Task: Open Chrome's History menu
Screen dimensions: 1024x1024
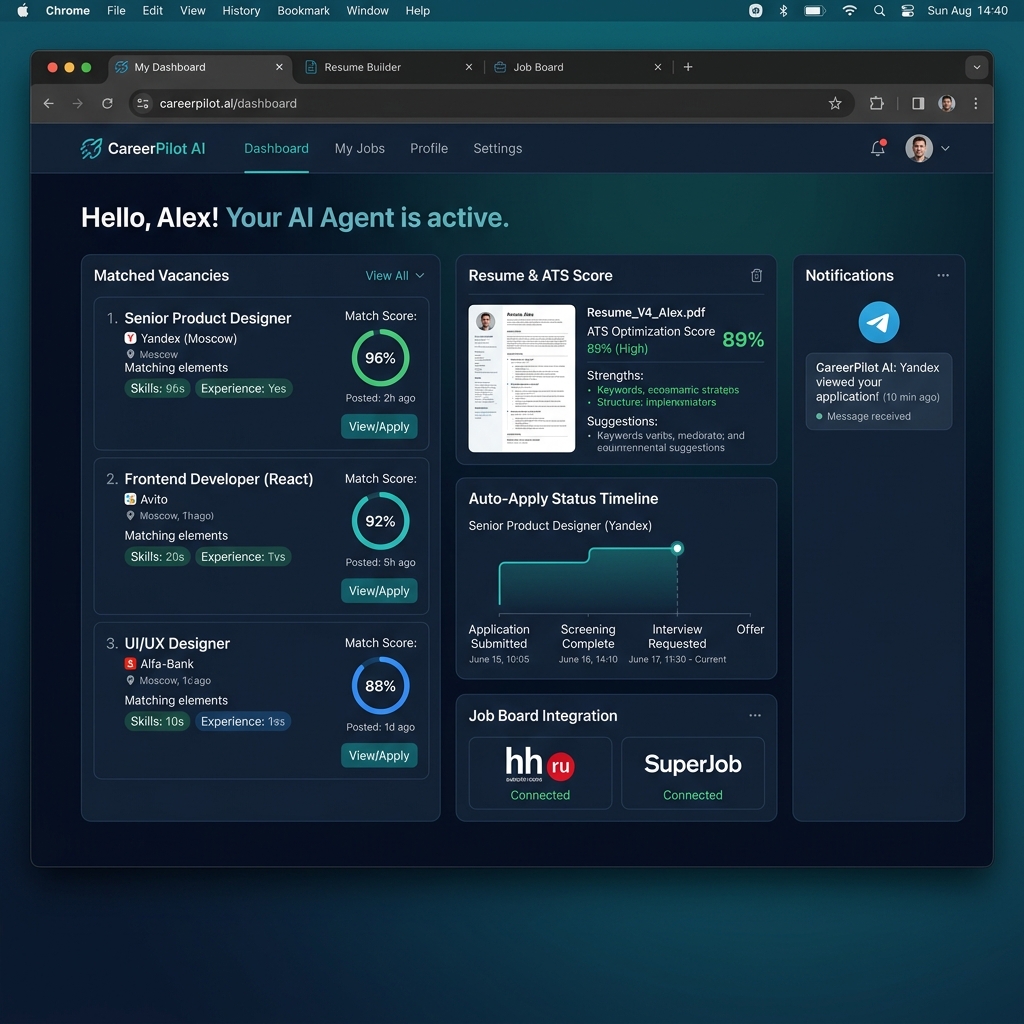Action: pyautogui.click(x=241, y=10)
